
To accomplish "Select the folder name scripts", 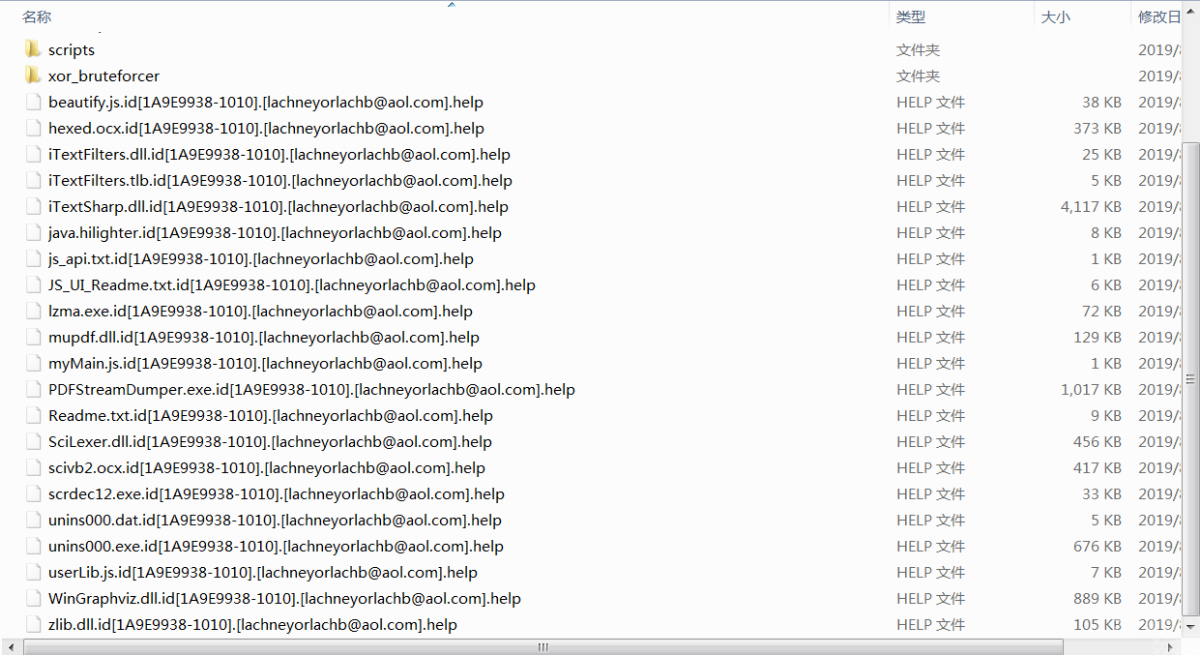I will tap(71, 50).
